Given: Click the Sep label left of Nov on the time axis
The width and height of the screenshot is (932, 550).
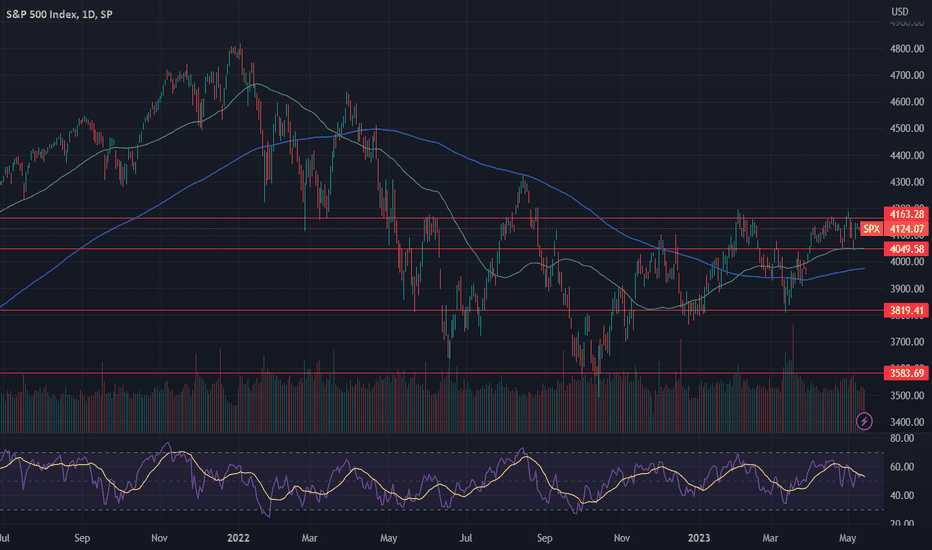Looking at the screenshot, I should (82, 538).
